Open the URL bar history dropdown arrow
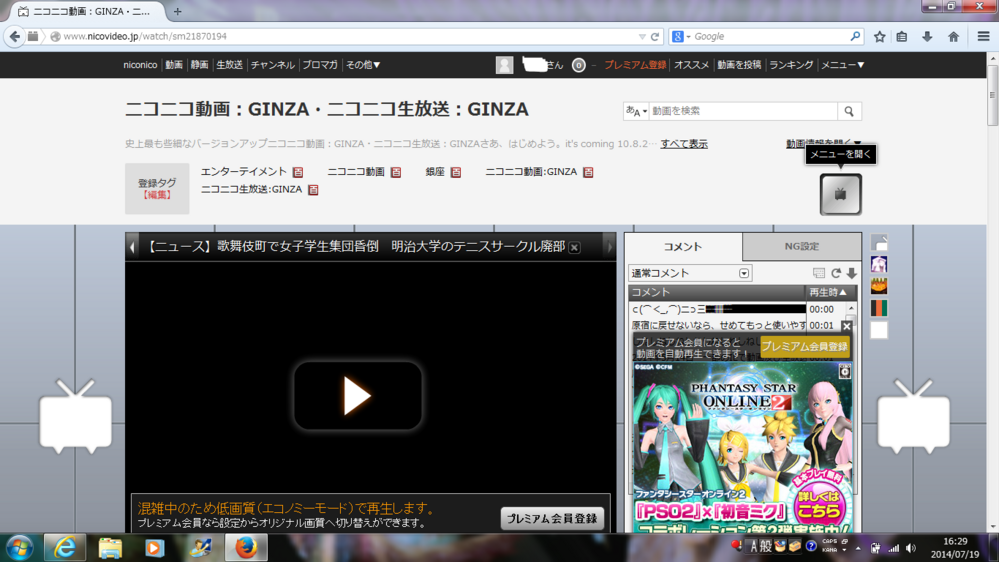The image size is (999, 562). pyautogui.click(x=642, y=37)
